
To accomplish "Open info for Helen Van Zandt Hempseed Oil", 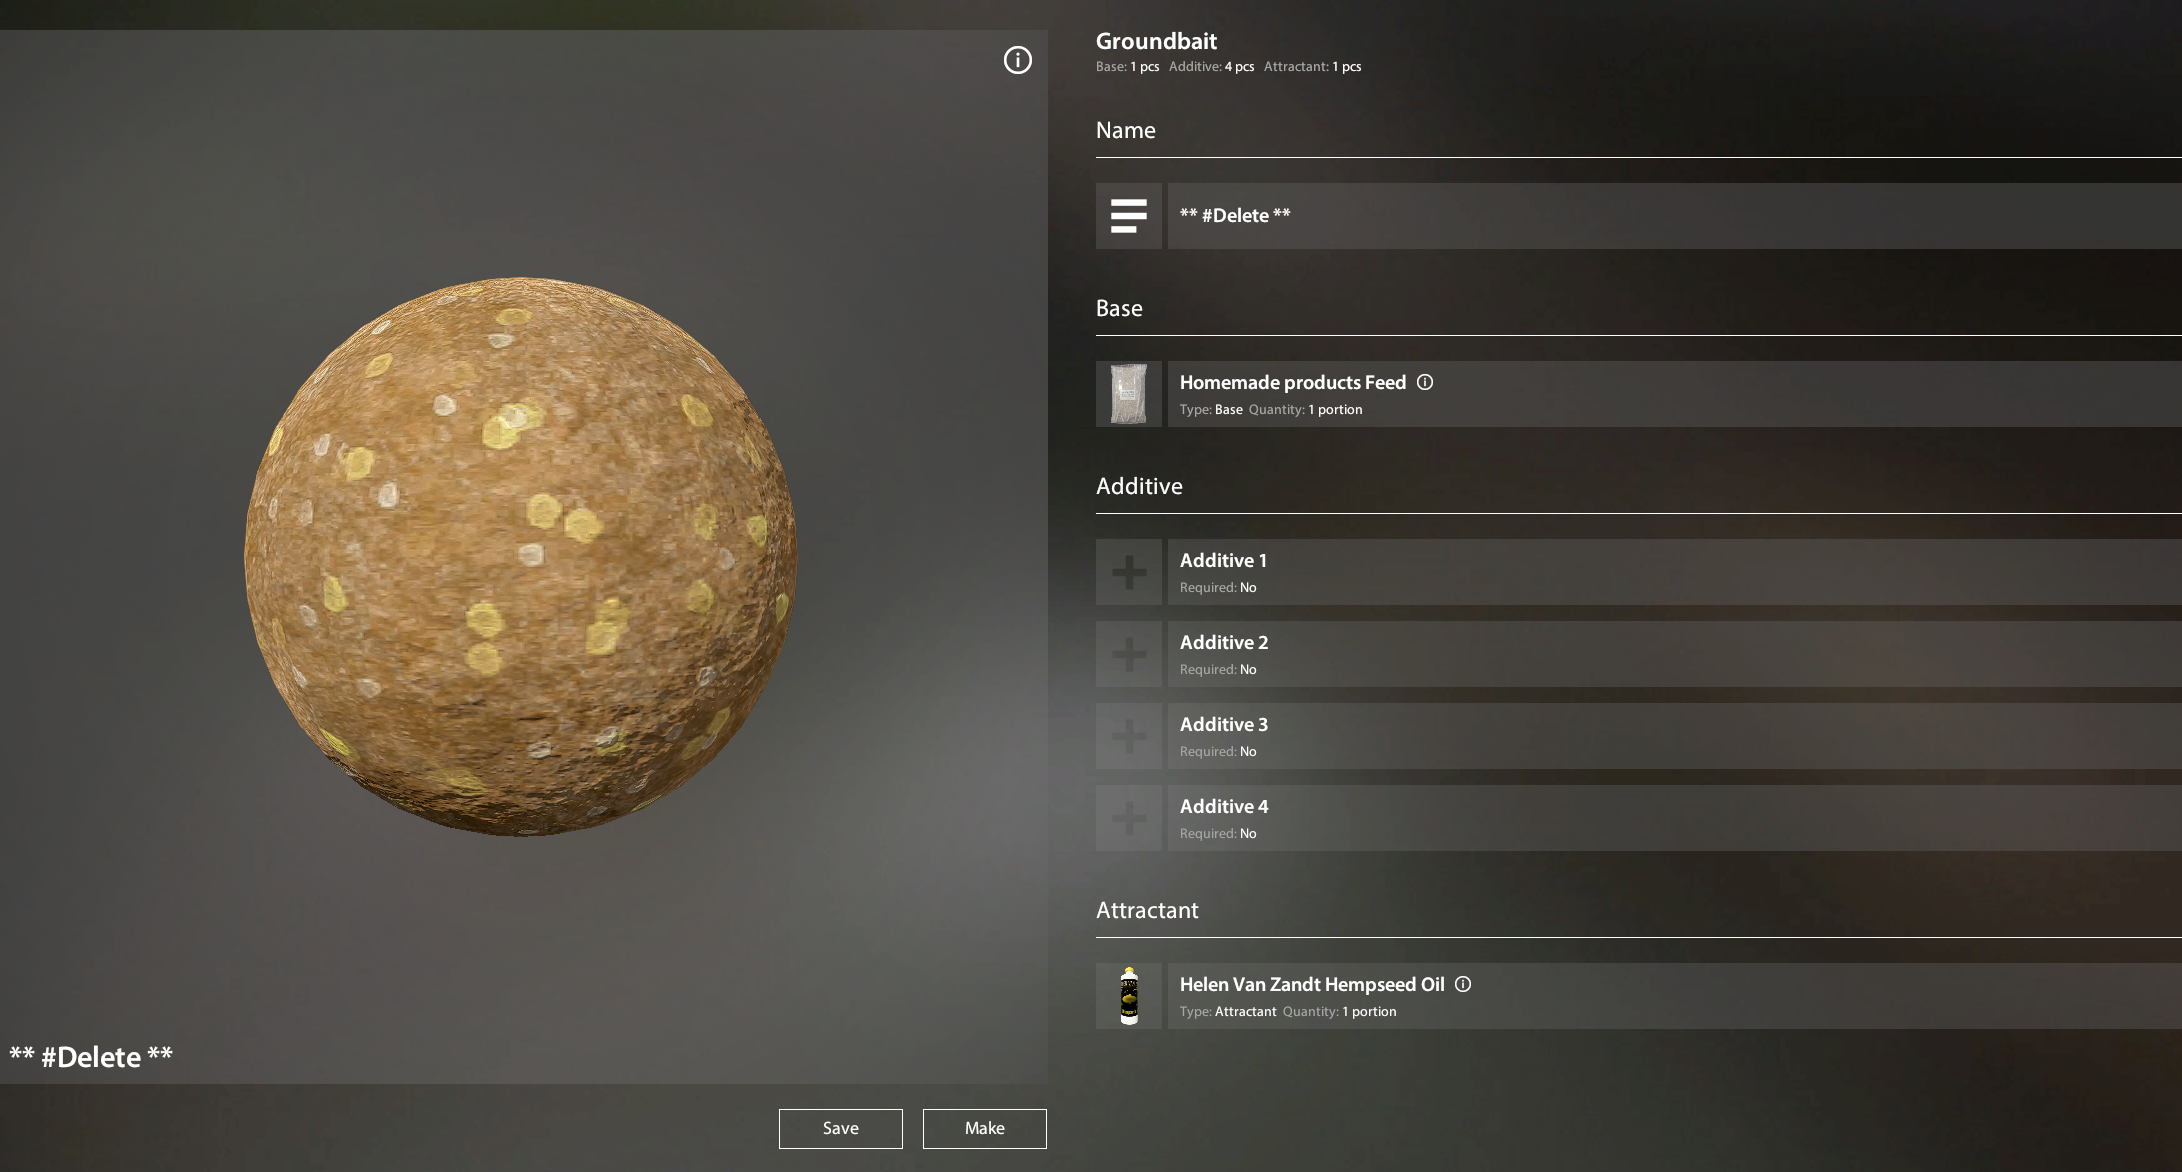I will [x=1463, y=984].
